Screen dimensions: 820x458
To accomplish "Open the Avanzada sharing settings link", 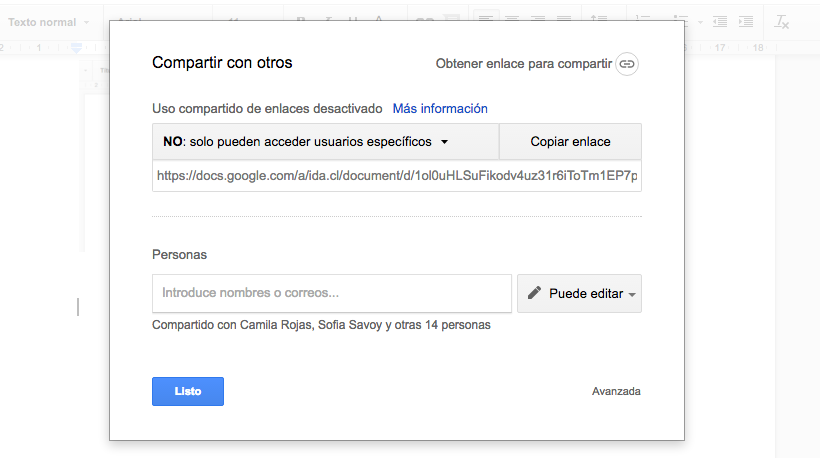I will [616, 392].
